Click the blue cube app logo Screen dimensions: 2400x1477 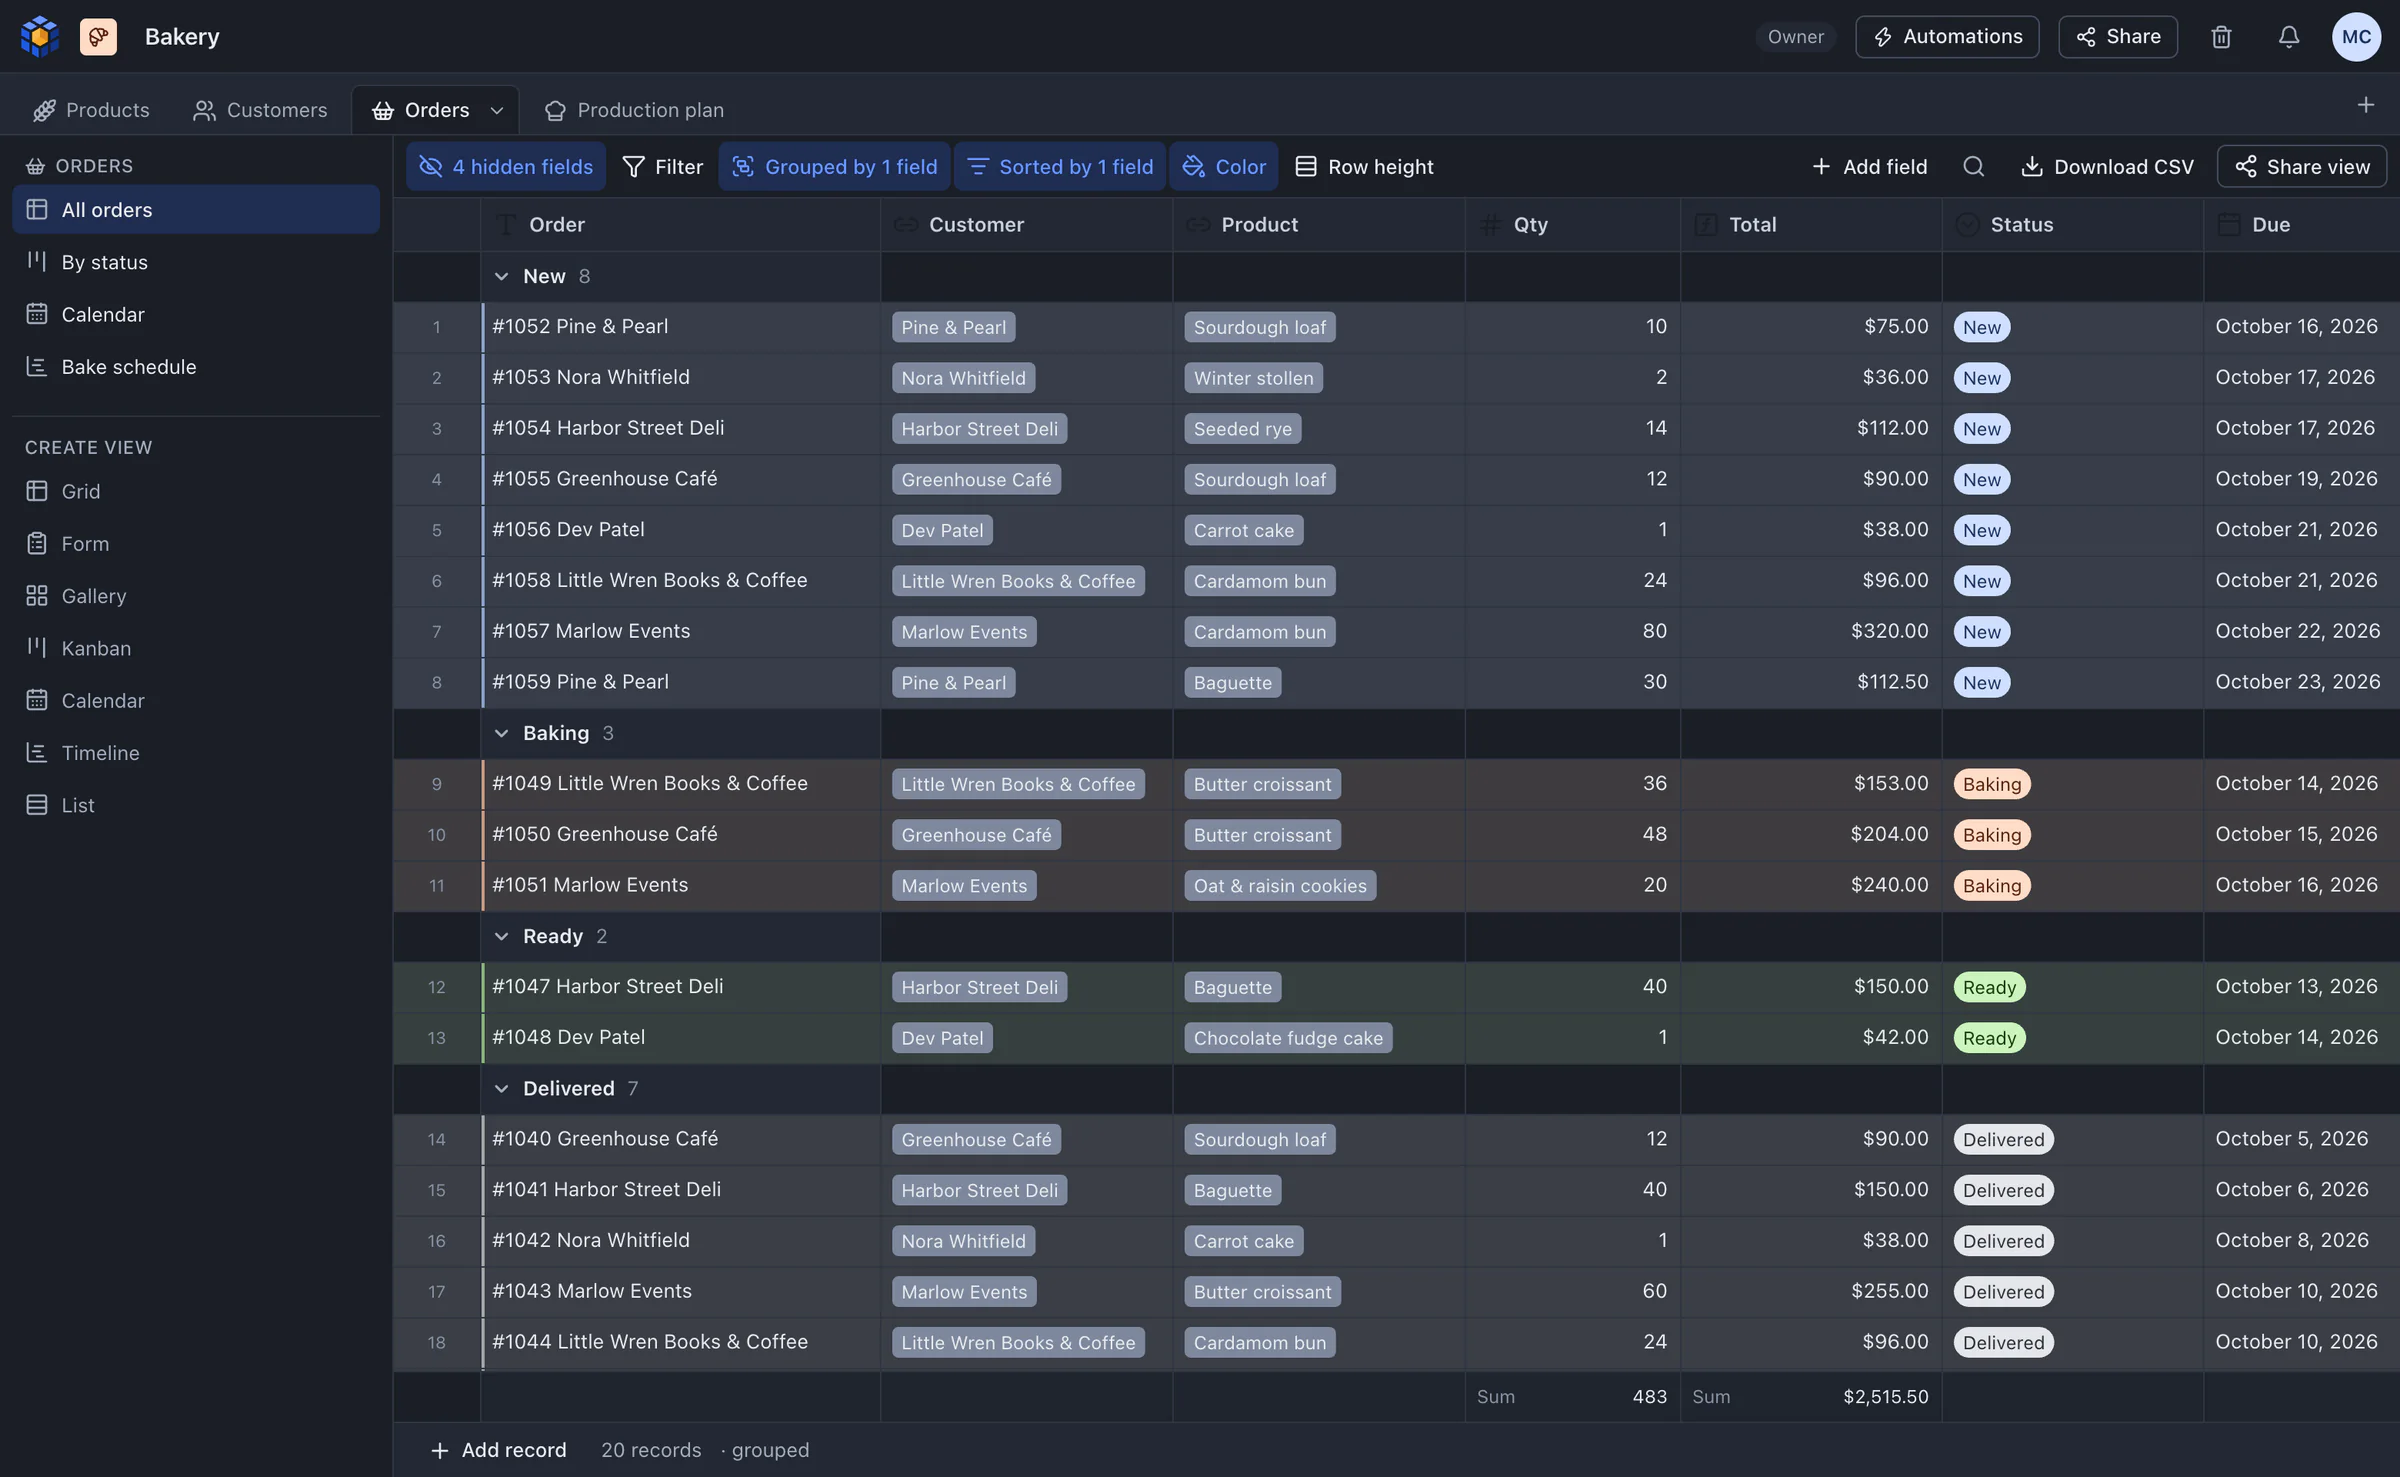coord(40,37)
